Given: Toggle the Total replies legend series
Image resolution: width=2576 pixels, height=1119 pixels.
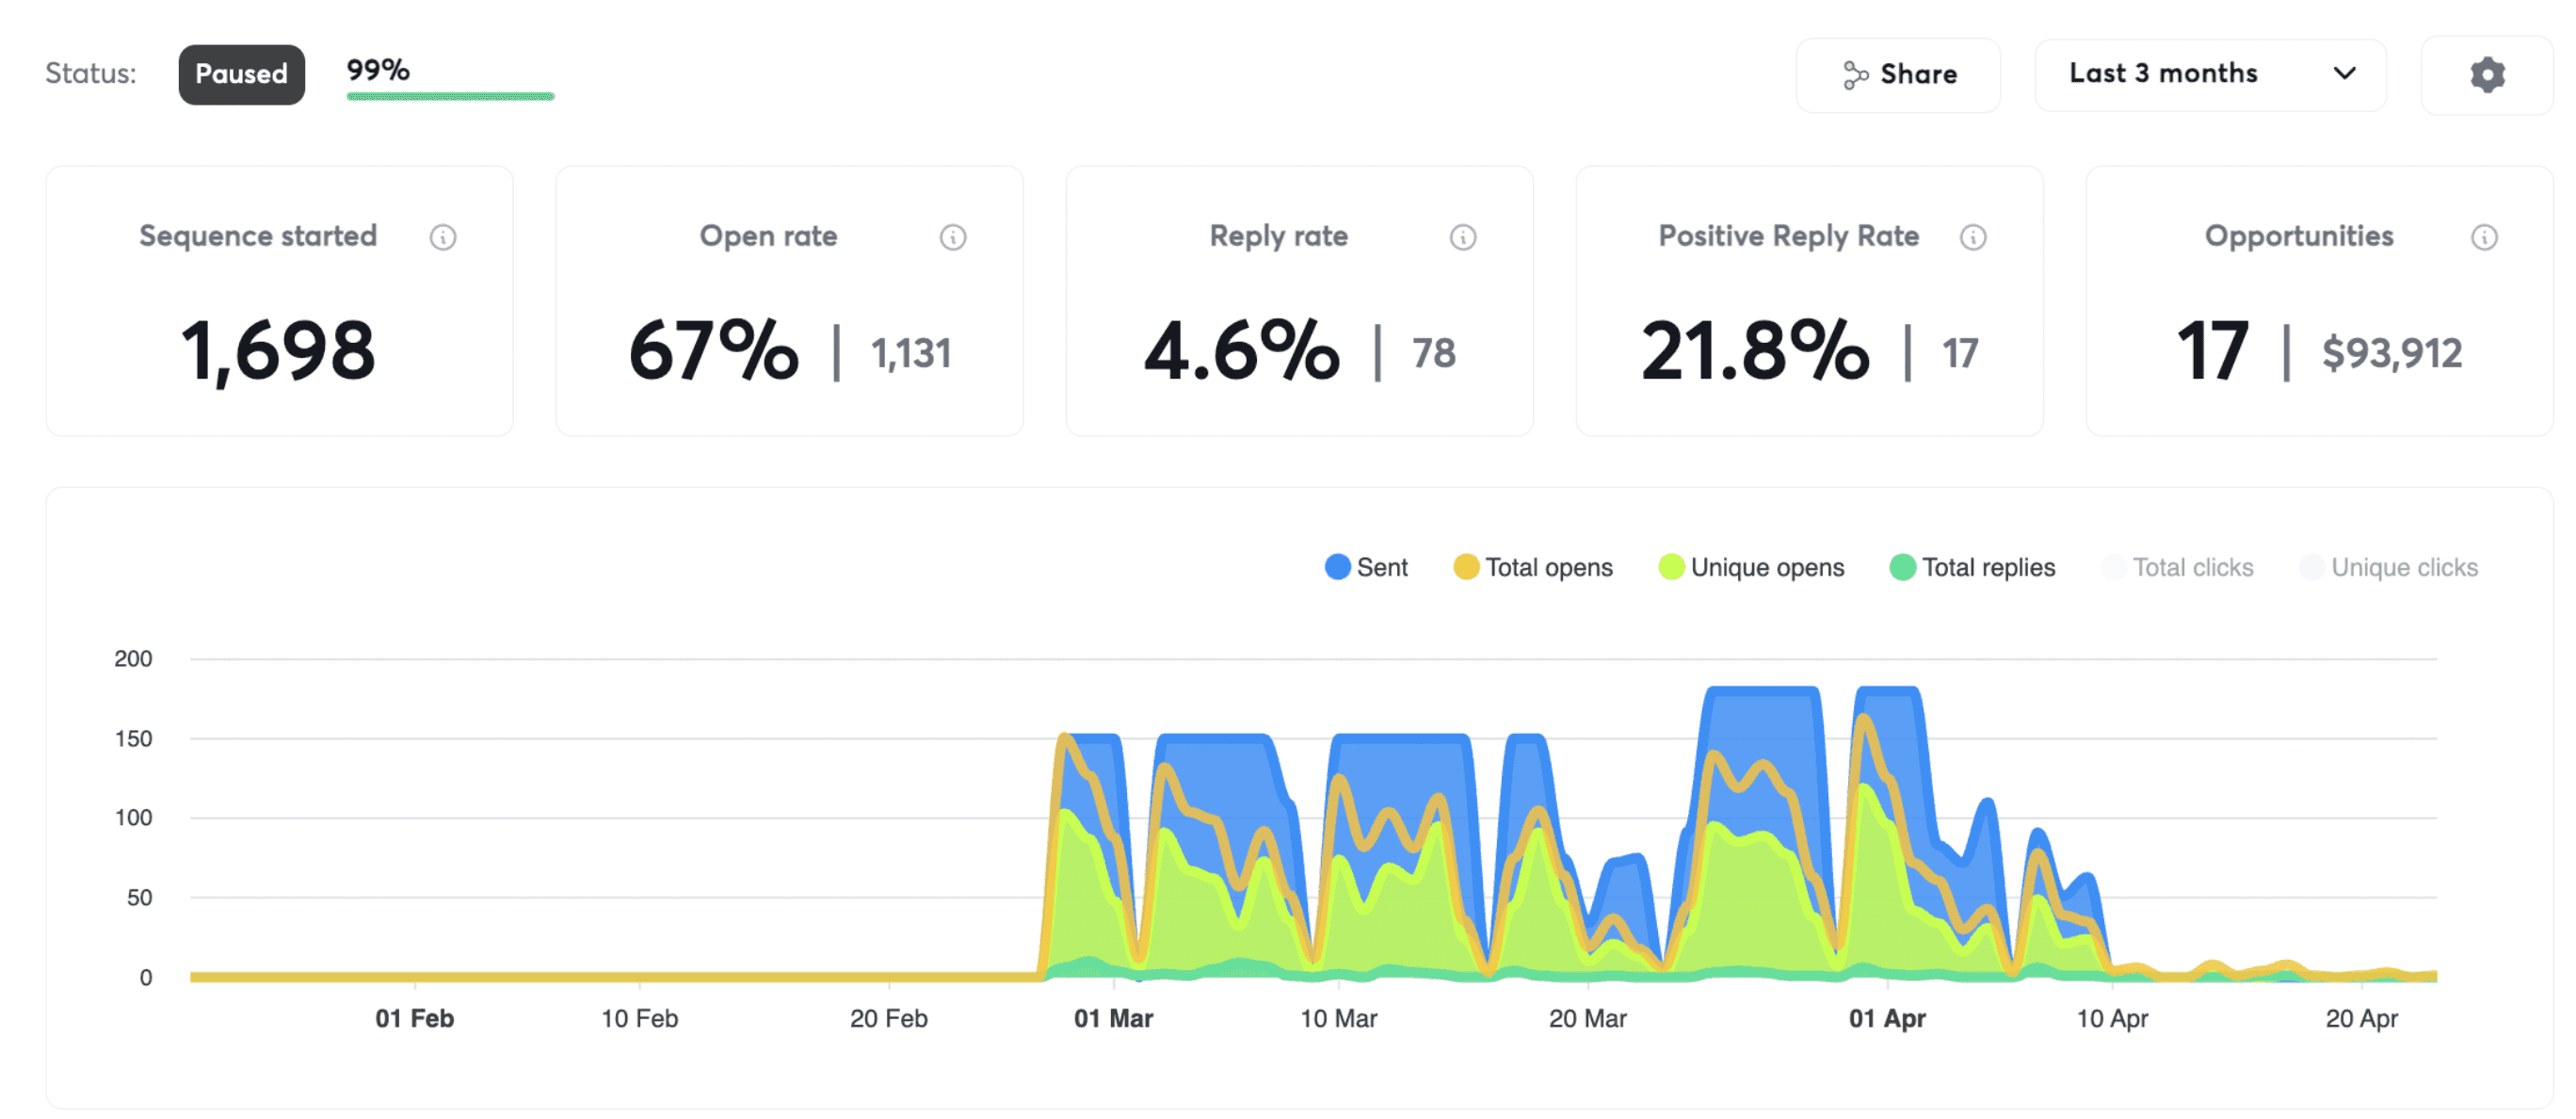Looking at the screenshot, I should [1972, 567].
